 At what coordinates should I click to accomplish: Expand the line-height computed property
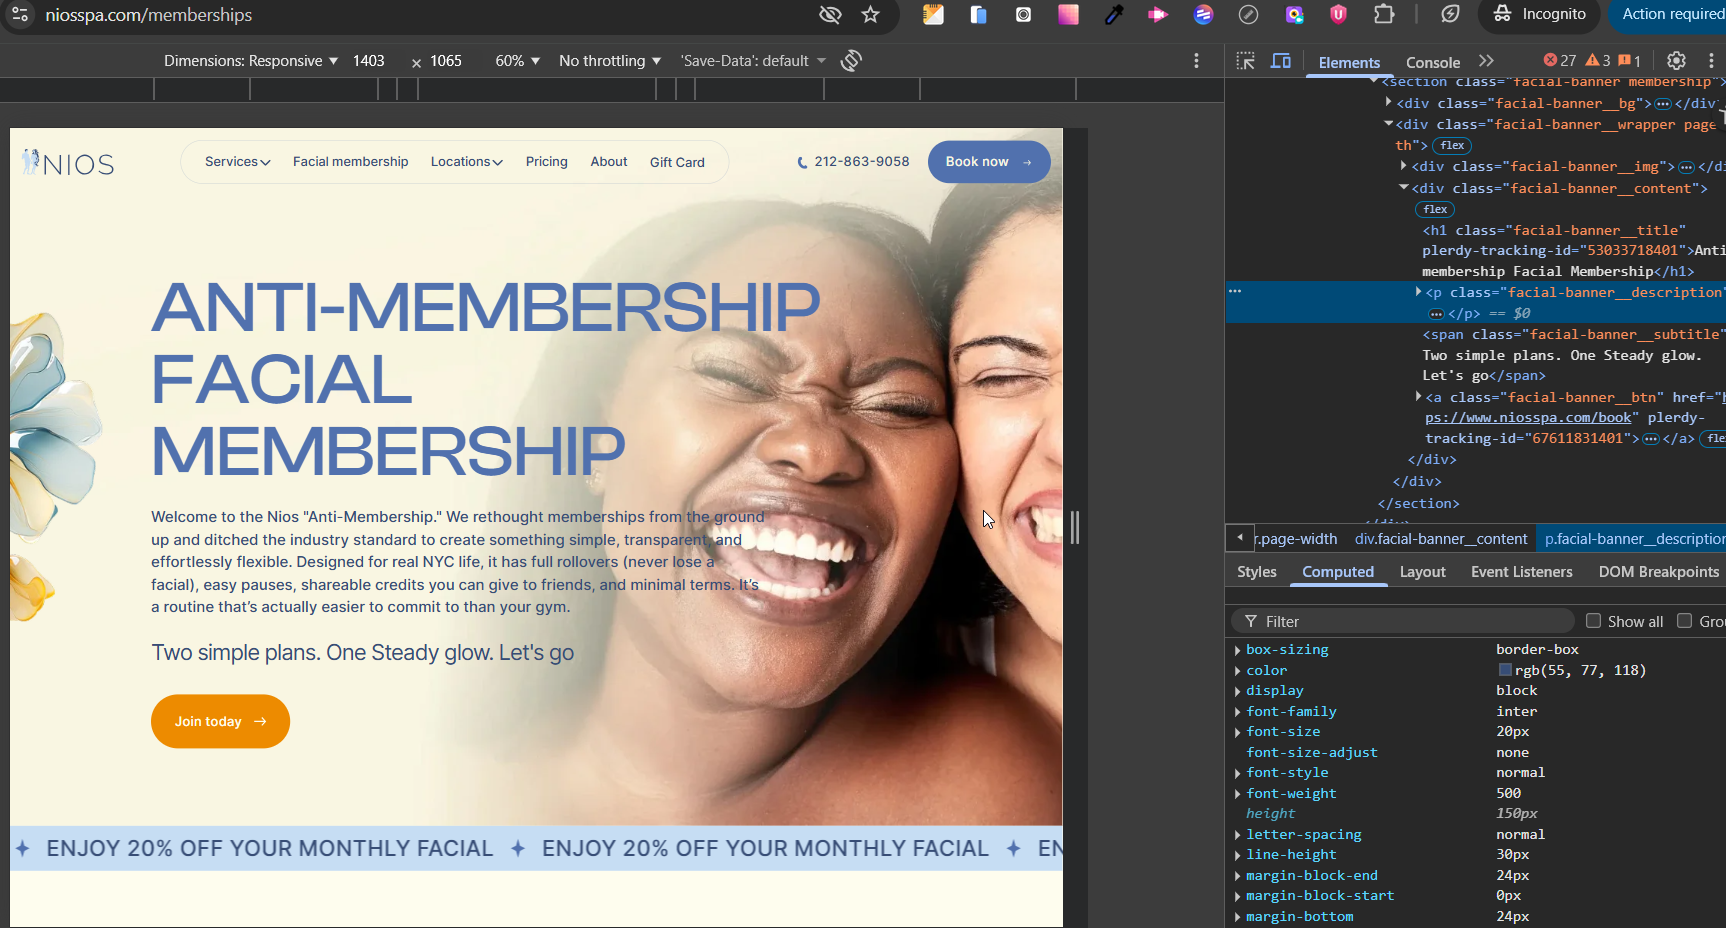pos(1237,855)
